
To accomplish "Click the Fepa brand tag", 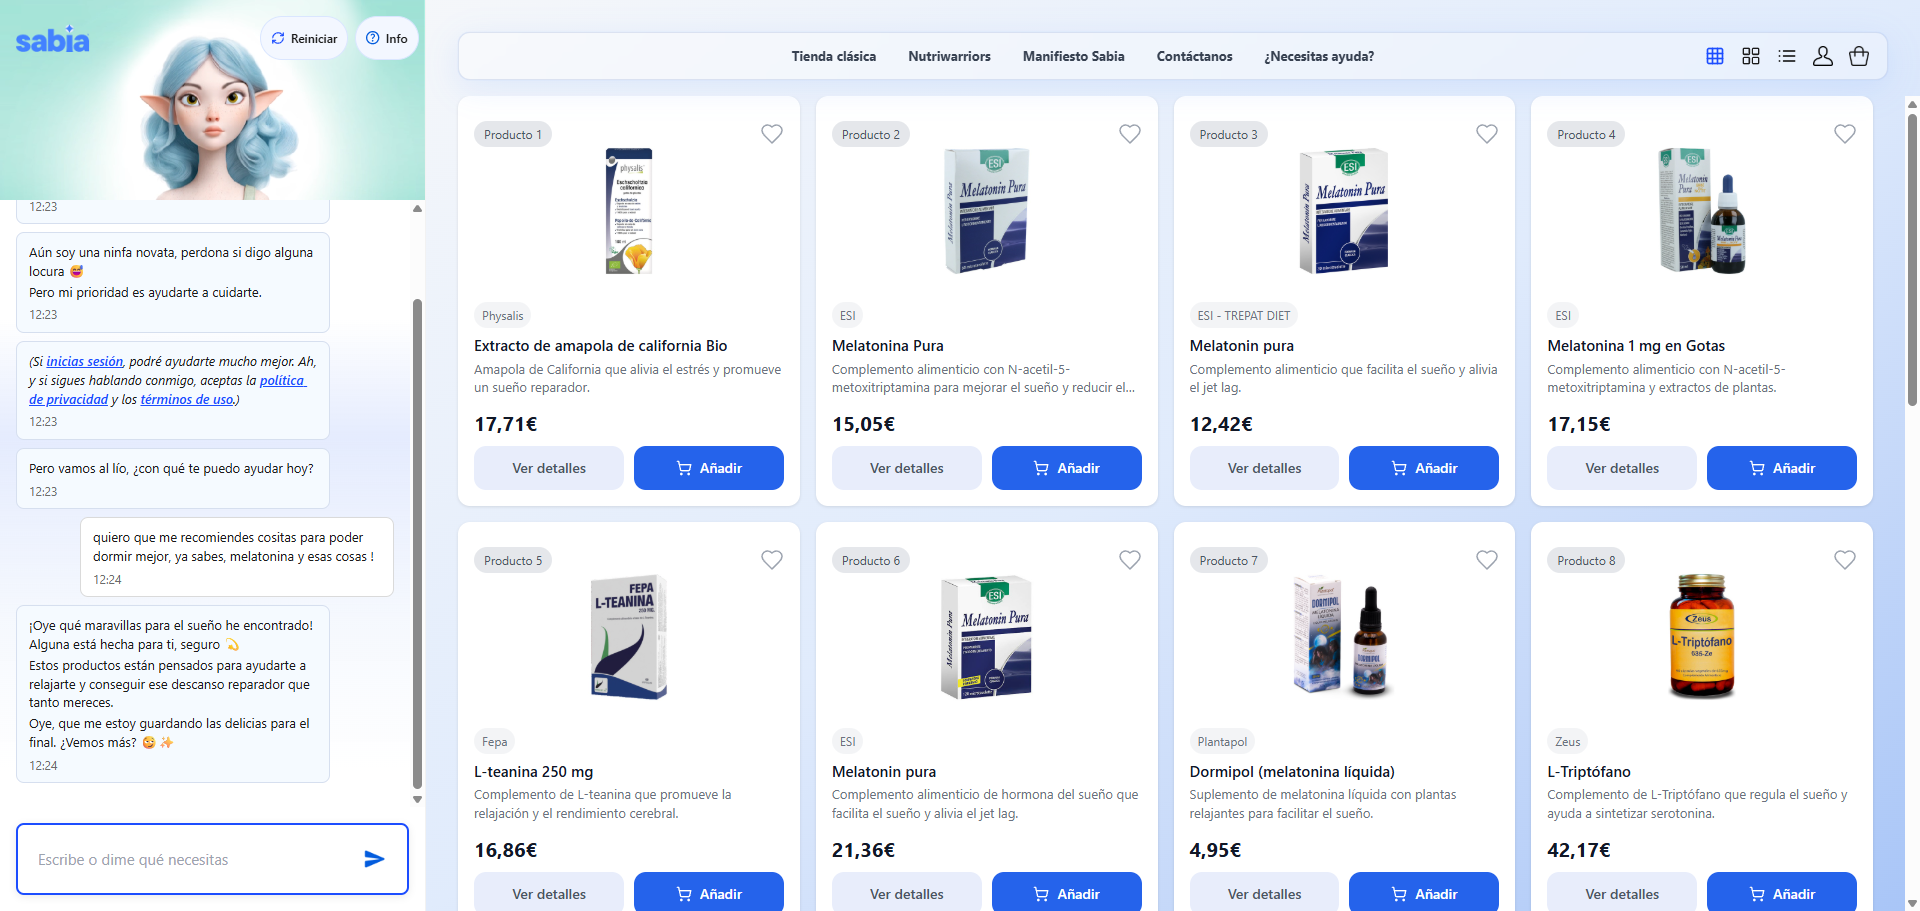I will coord(494,742).
